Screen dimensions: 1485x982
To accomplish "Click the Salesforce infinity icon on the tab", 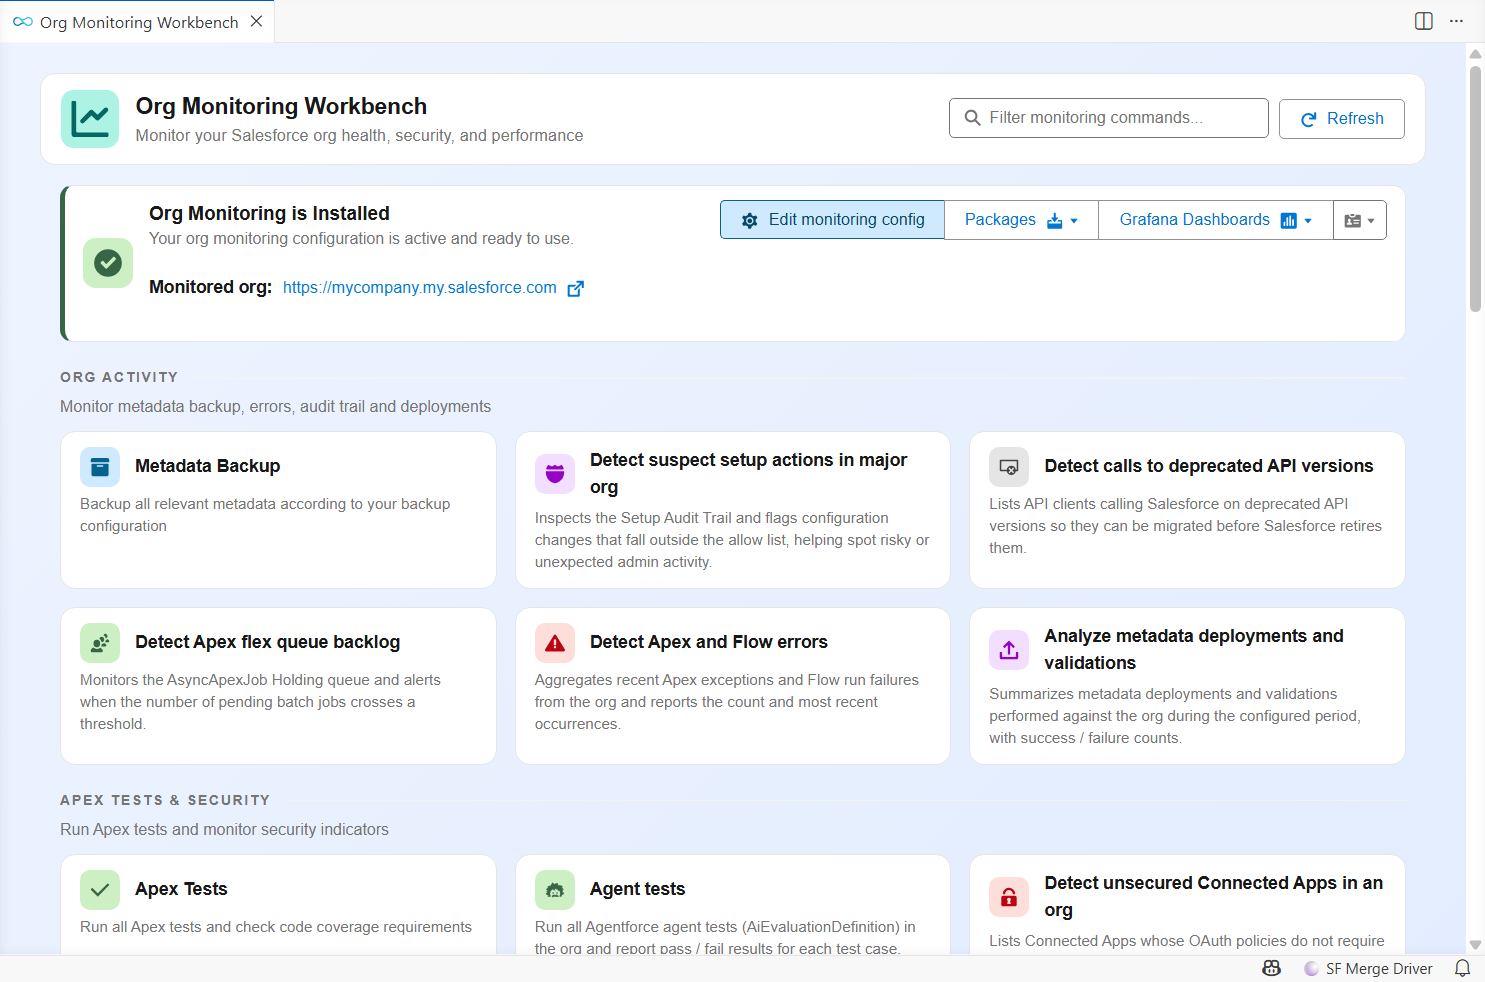I will pos(22,22).
